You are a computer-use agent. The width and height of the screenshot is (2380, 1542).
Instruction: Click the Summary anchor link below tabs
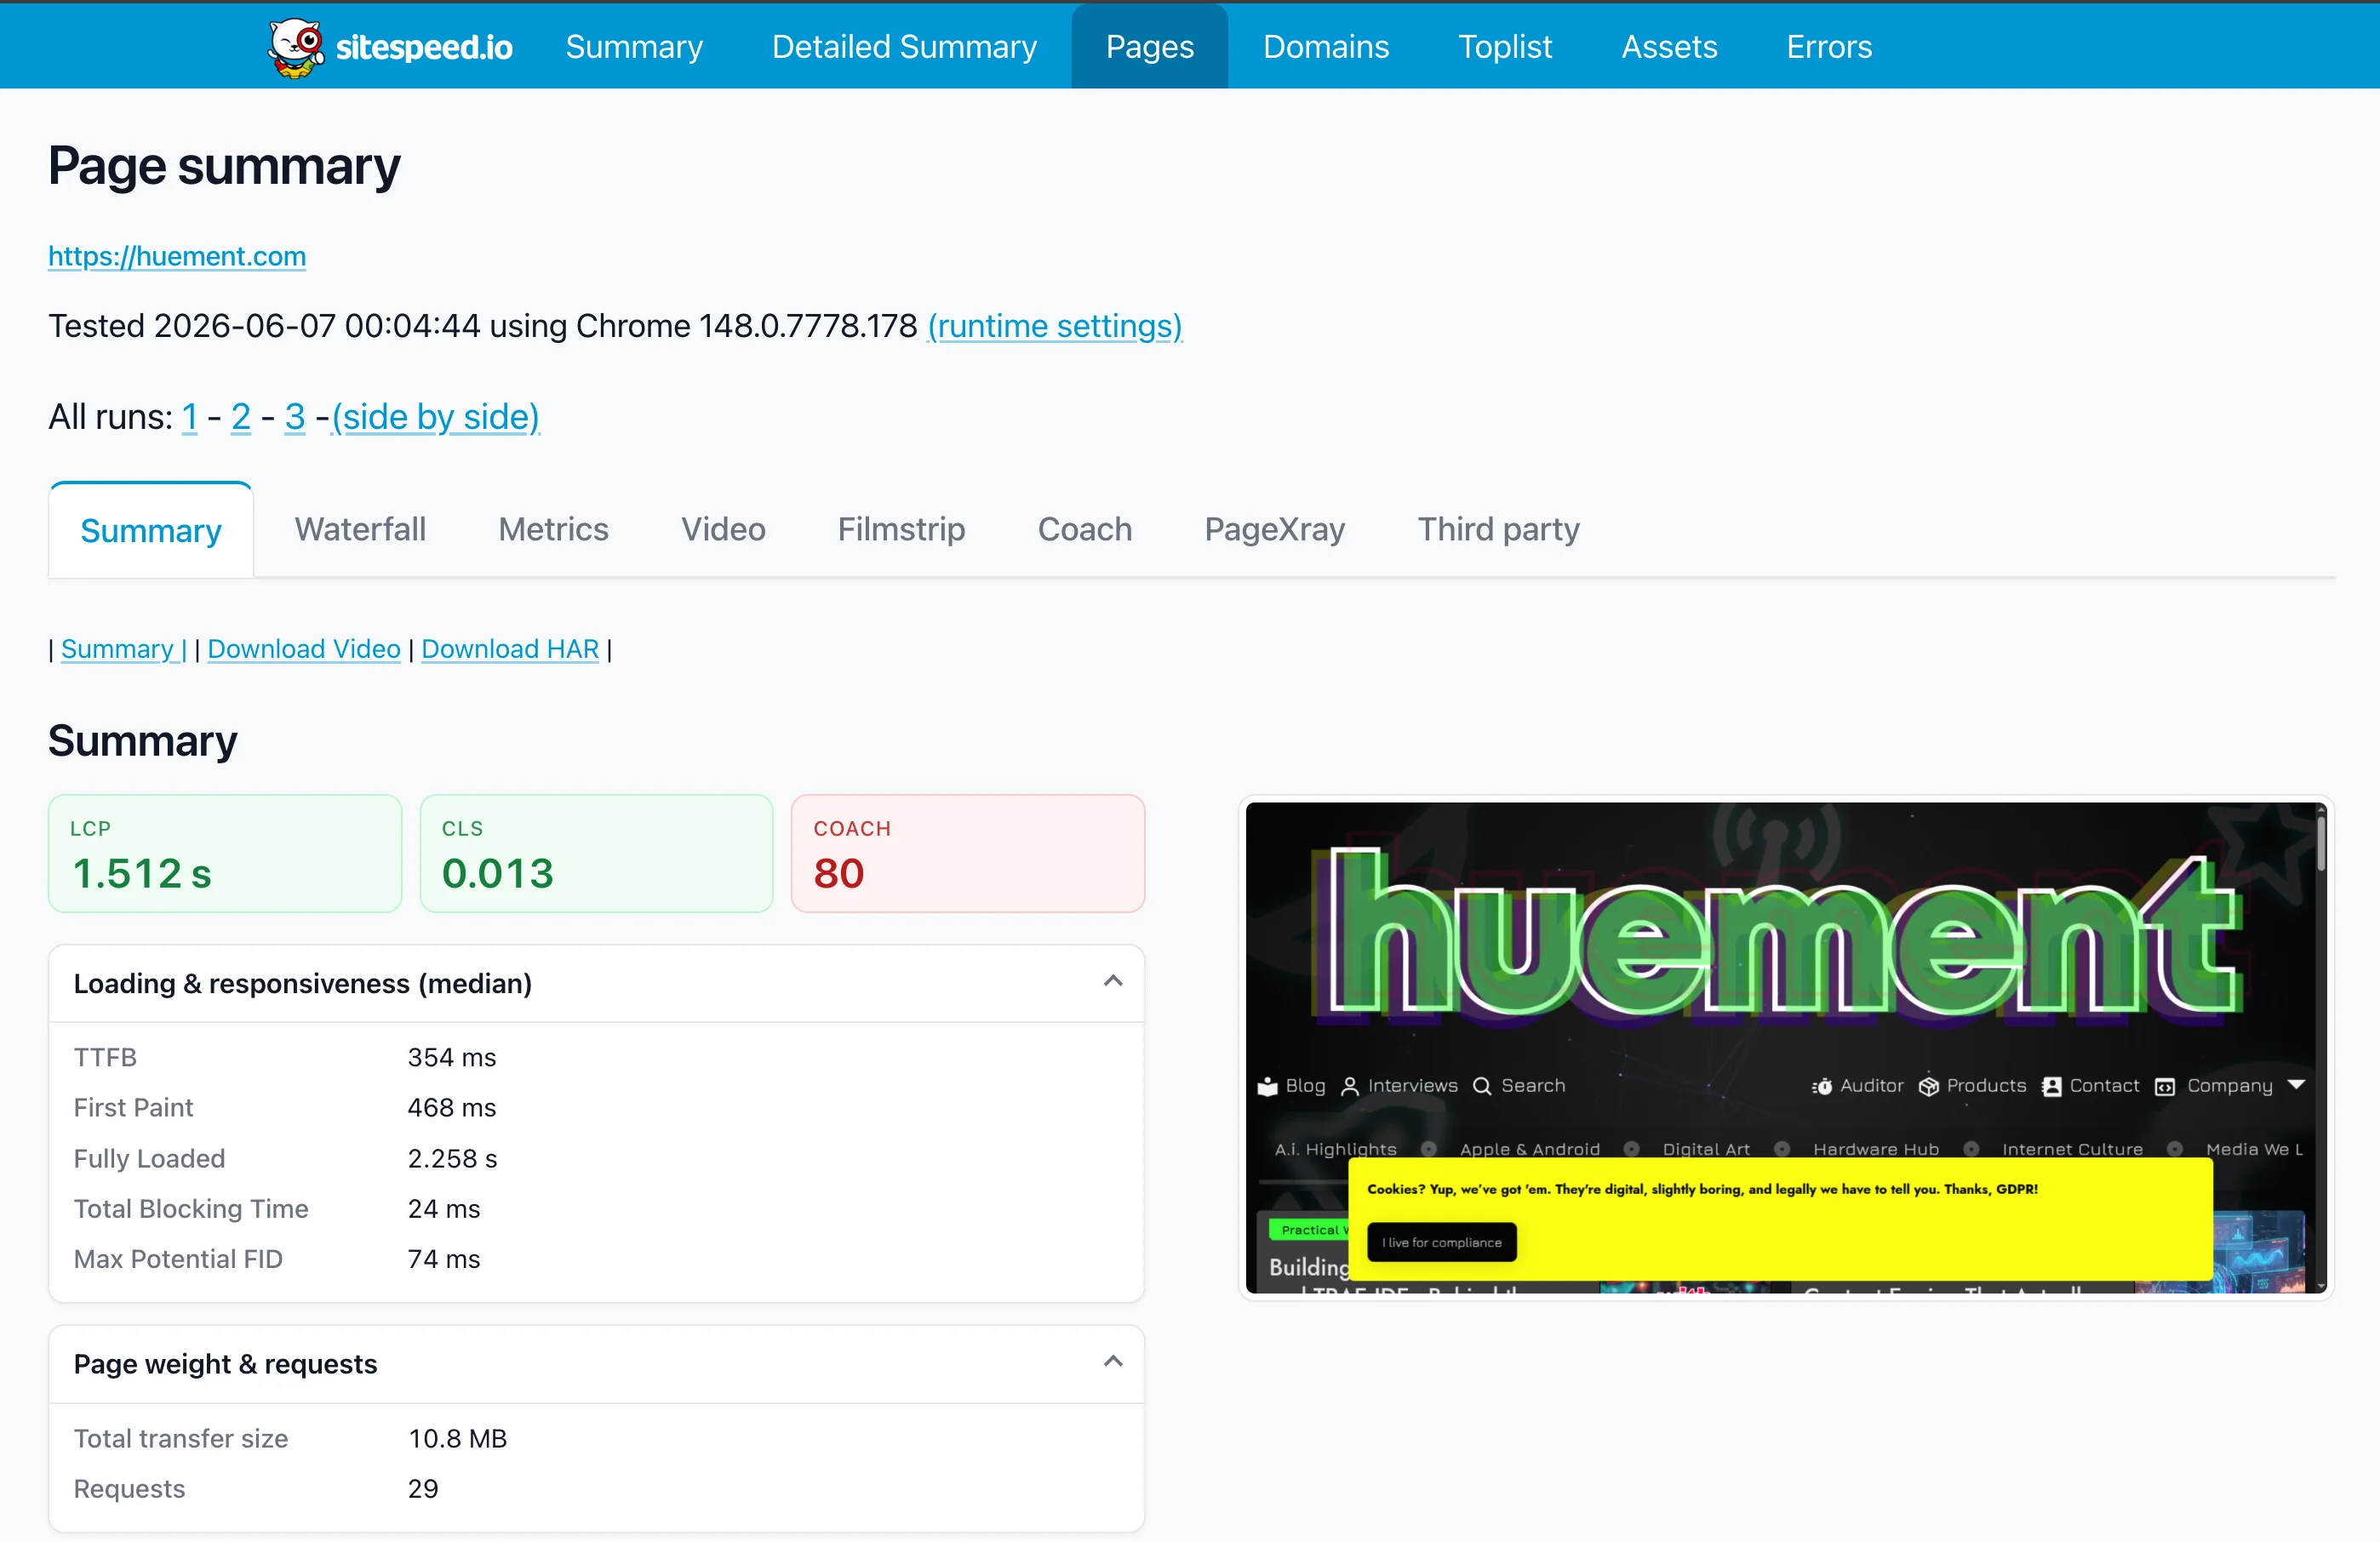pos(123,649)
